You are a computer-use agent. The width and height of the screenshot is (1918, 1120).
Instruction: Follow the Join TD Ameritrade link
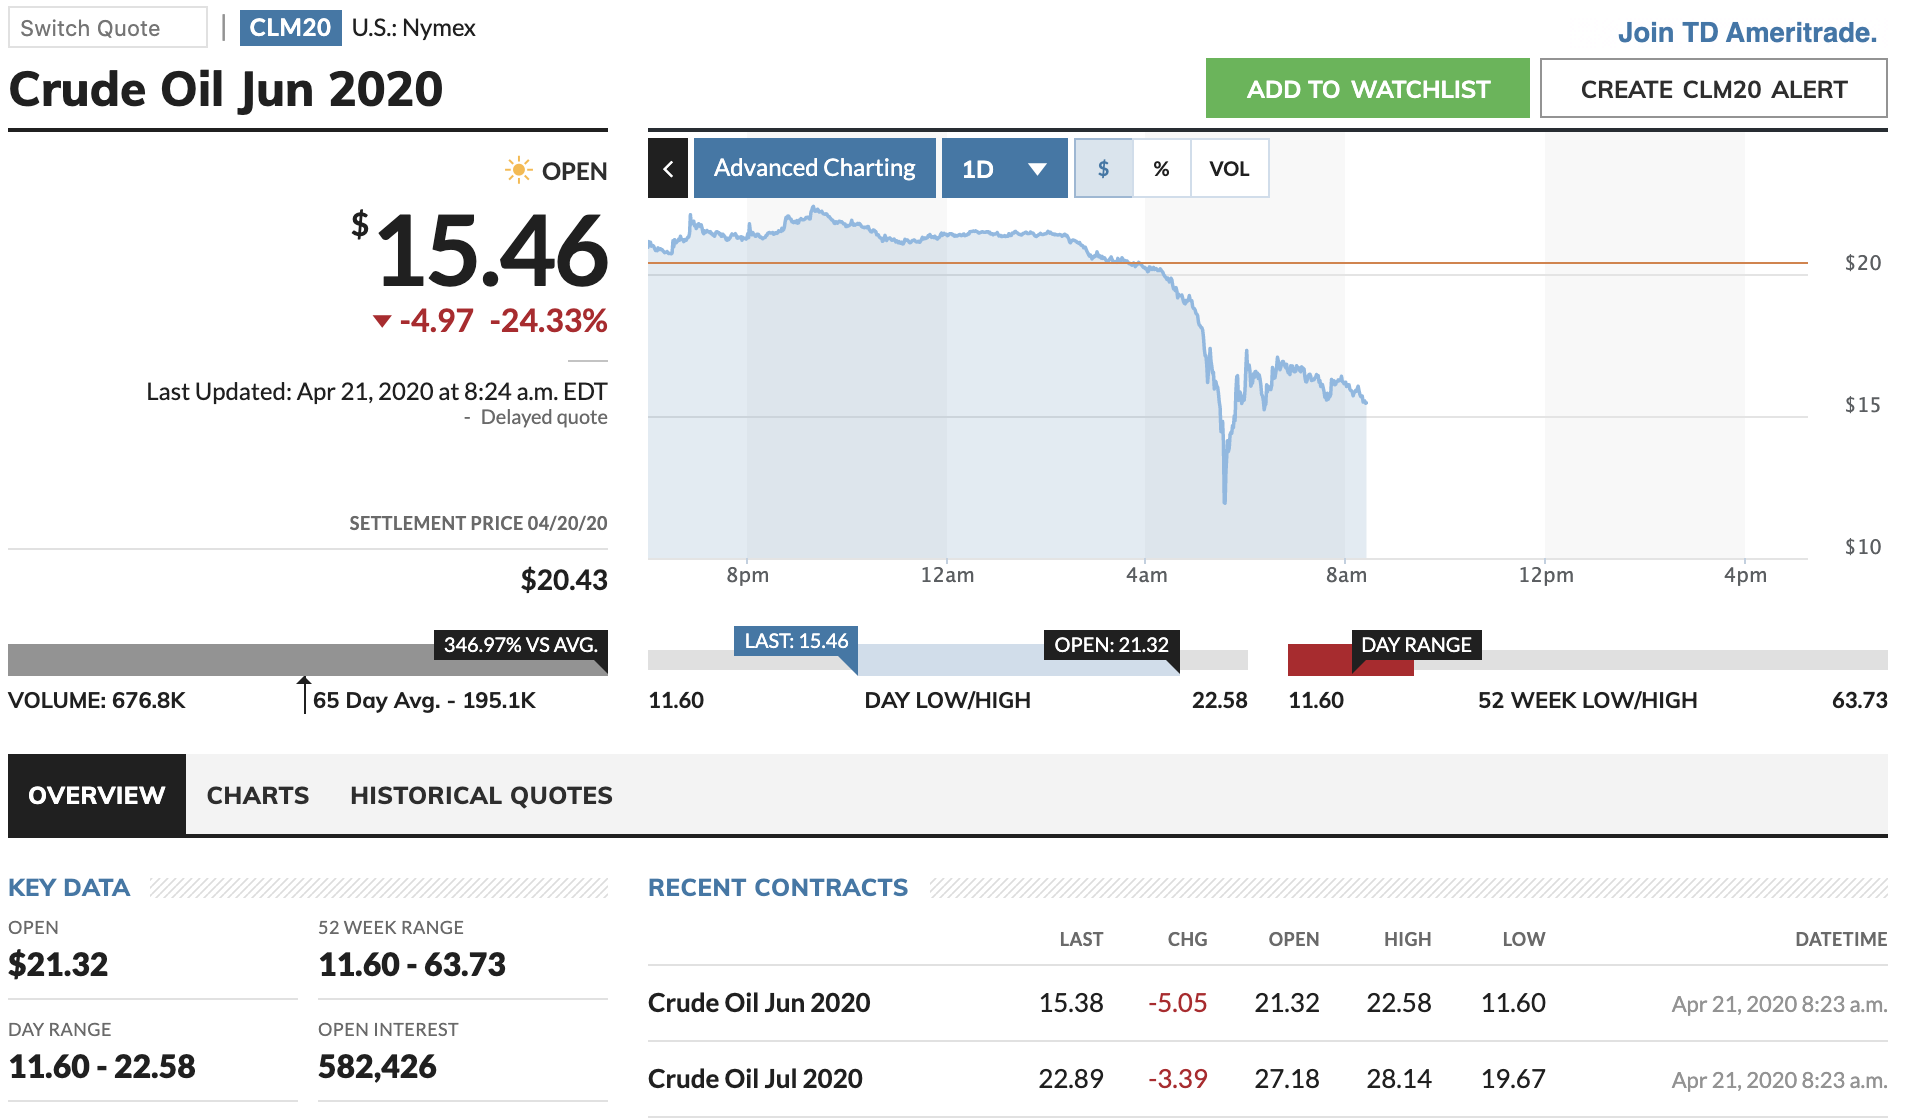(x=1747, y=32)
